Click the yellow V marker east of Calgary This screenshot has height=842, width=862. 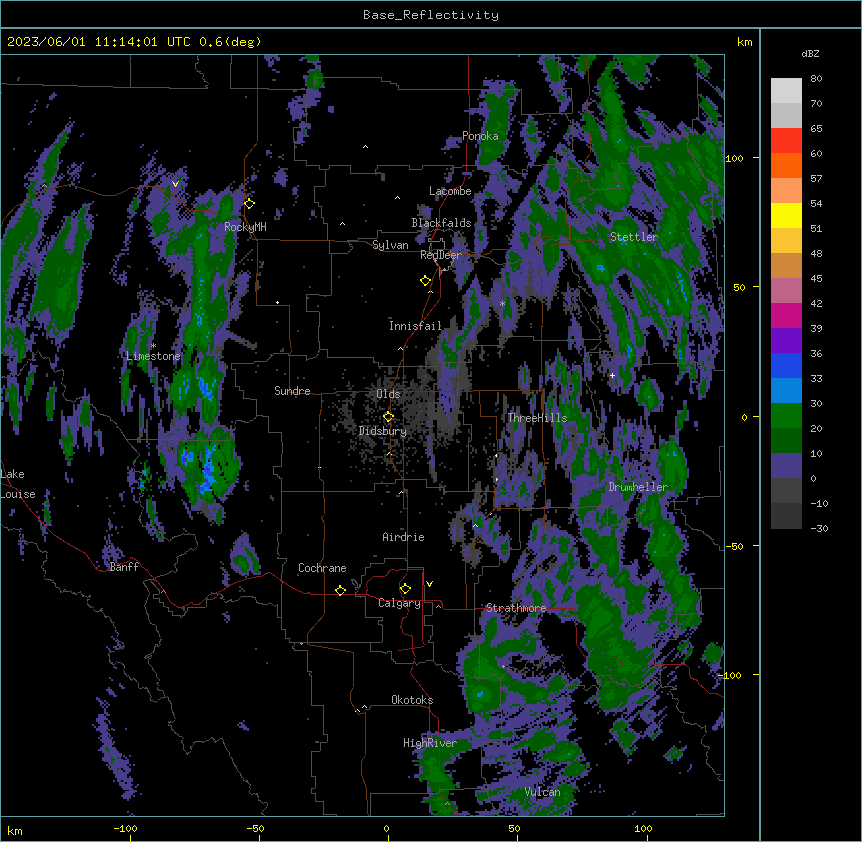tap(429, 584)
